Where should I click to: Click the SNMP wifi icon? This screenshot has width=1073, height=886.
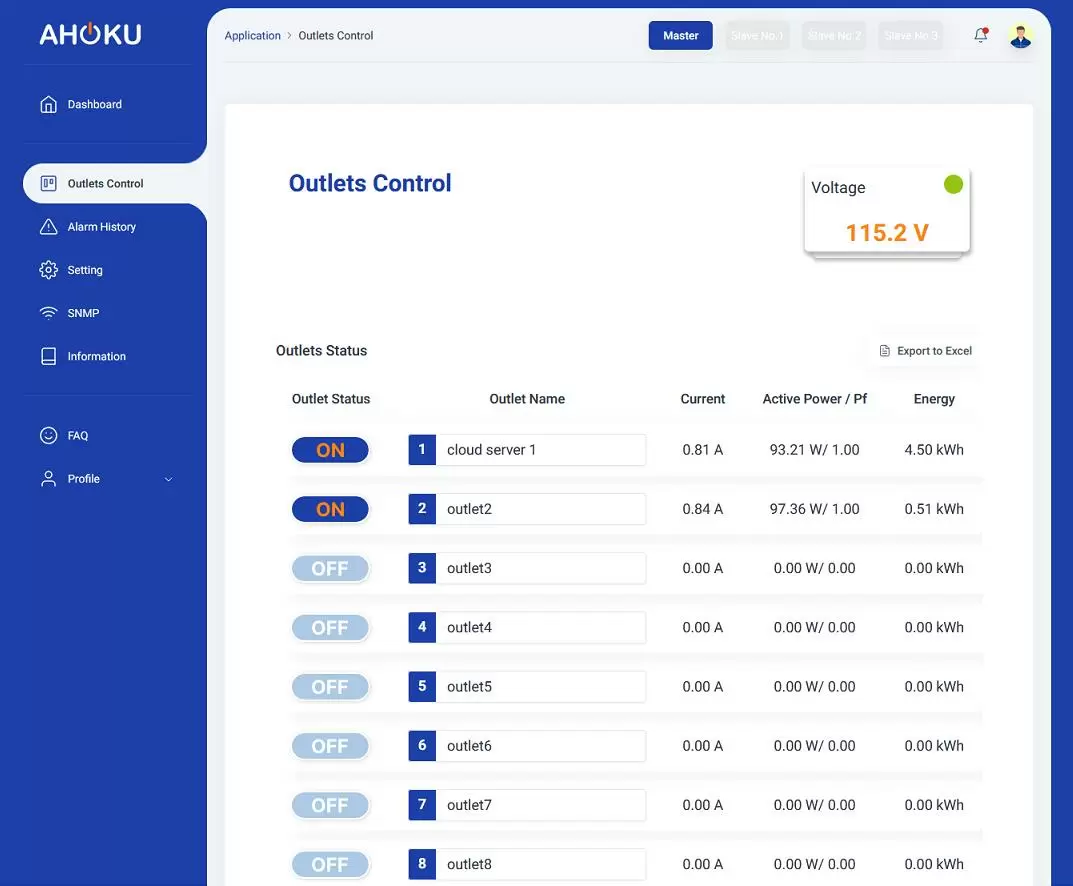point(48,313)
